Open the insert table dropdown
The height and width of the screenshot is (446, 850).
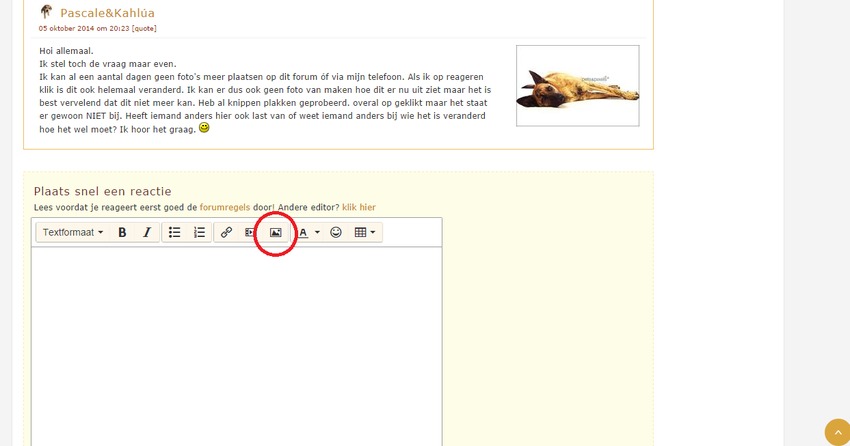point(365,232)
